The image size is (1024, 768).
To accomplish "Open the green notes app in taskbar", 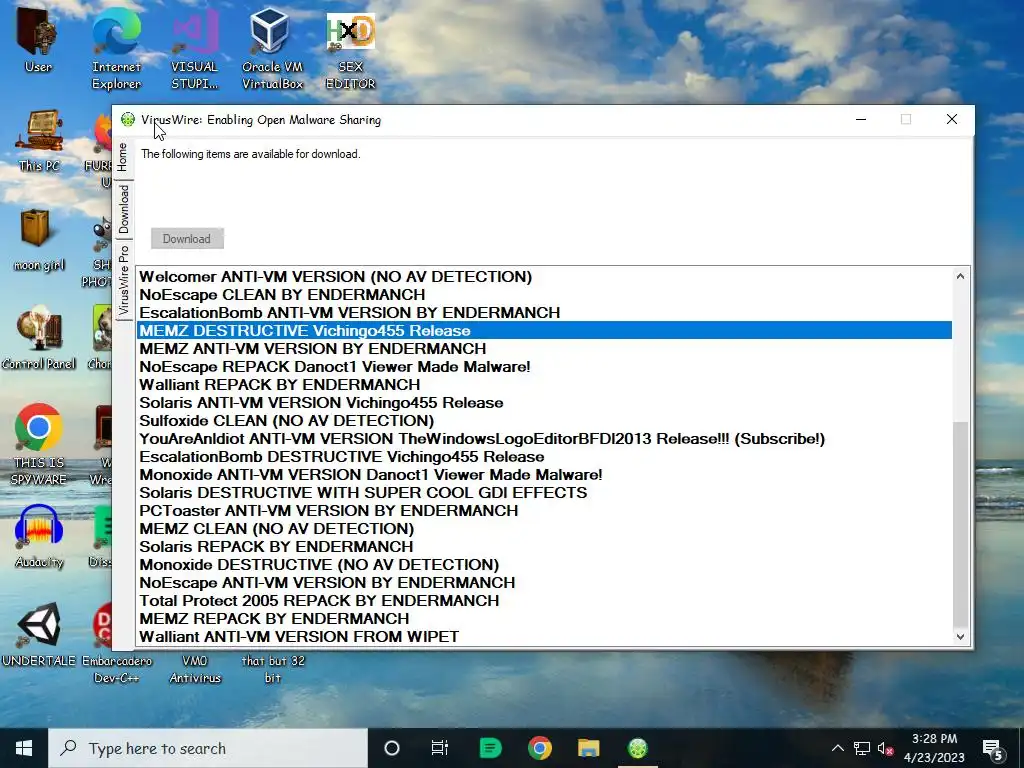I will [x=490, y=748].
